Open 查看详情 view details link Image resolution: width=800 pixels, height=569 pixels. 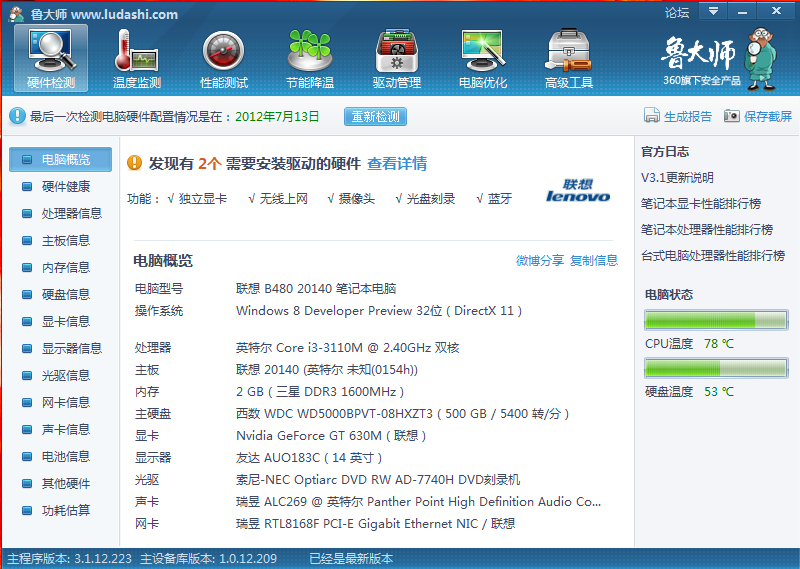pyautogui.click(x=397, y=163)
